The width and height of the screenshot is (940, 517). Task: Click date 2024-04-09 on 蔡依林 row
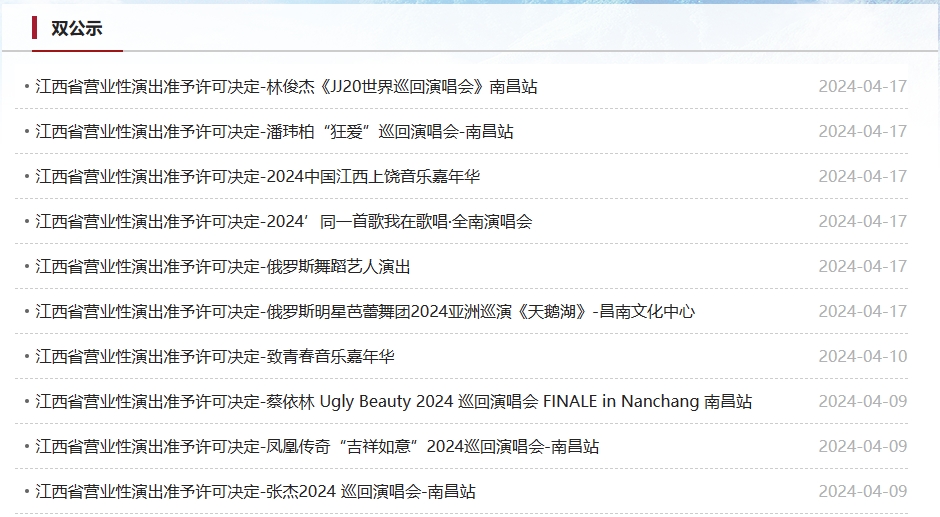coord(863,401)
